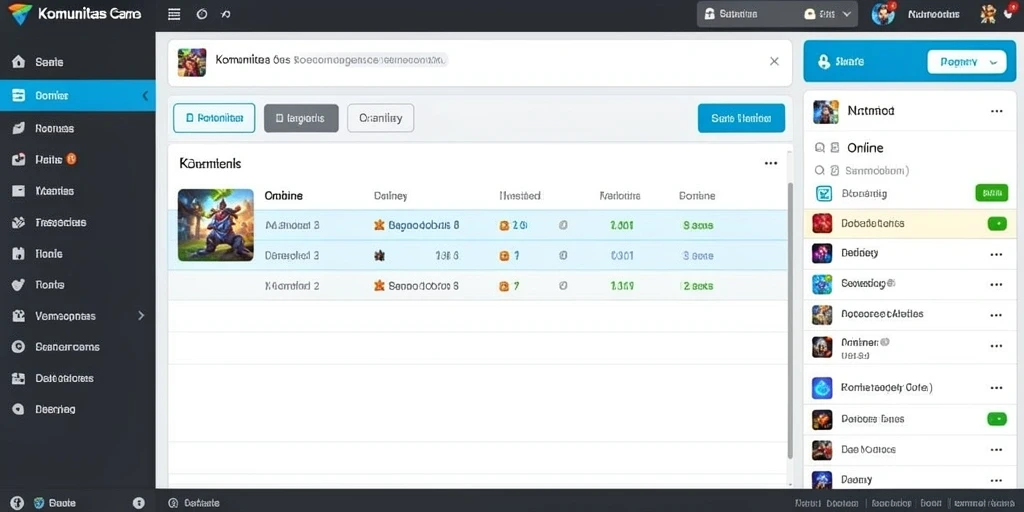Click the key-shaped icon in the top bar
This screenshot has width=1024, height=512.
[x=226, y=14]
